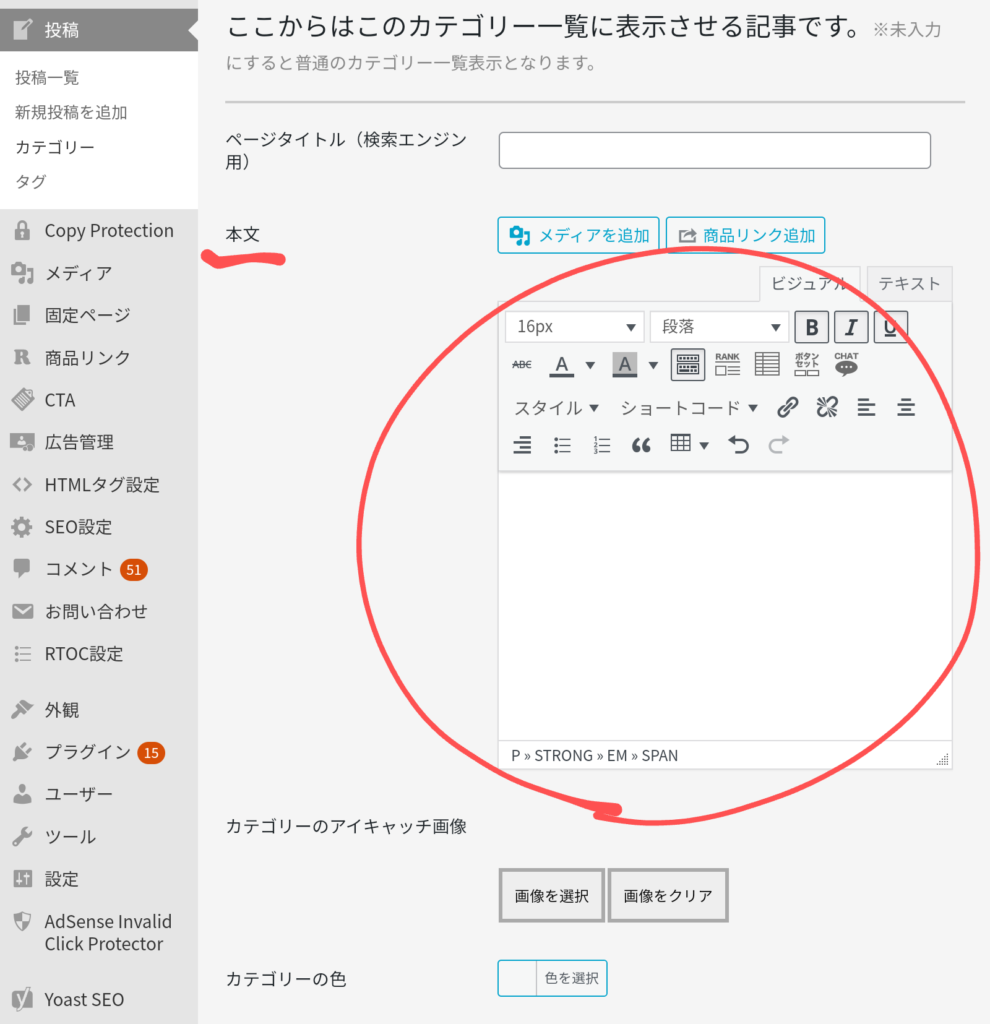Viewport: 990px width, 1024px height.
Task: Grab the editor resize handle corner
Action: [942, 759]
